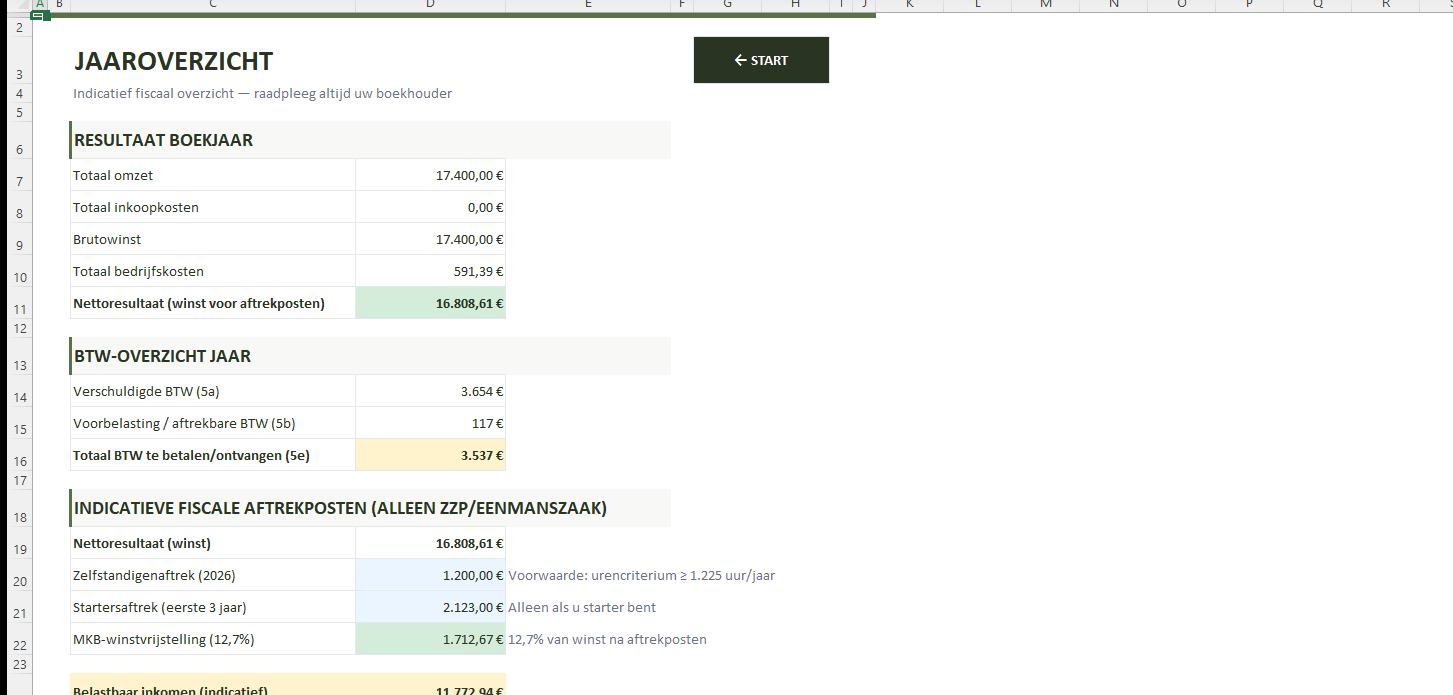Select the Zelfstandigenaftrek 1.200,00 € input cell
The image size is (1453, 695).
click(x=430, y=575)
